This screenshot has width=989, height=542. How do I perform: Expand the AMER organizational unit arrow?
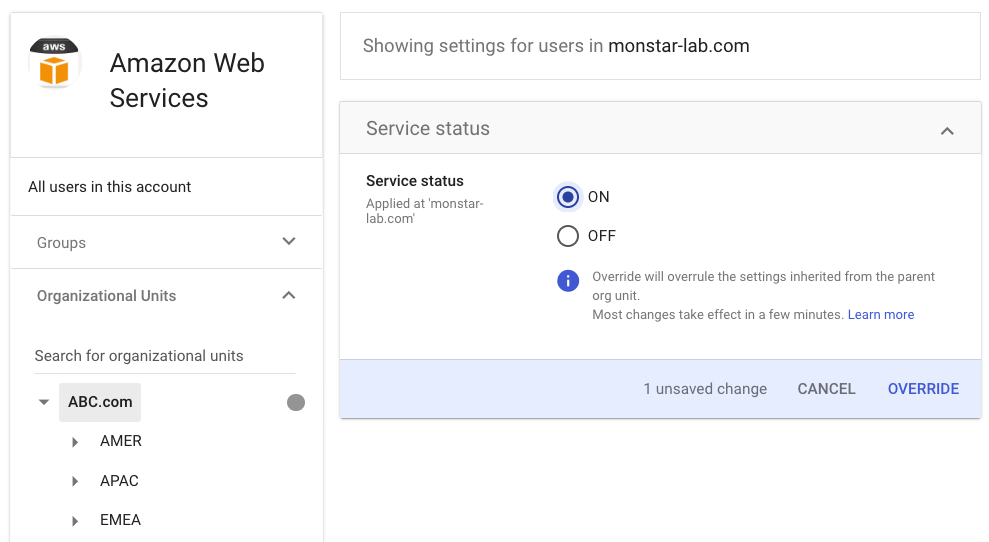75,442
